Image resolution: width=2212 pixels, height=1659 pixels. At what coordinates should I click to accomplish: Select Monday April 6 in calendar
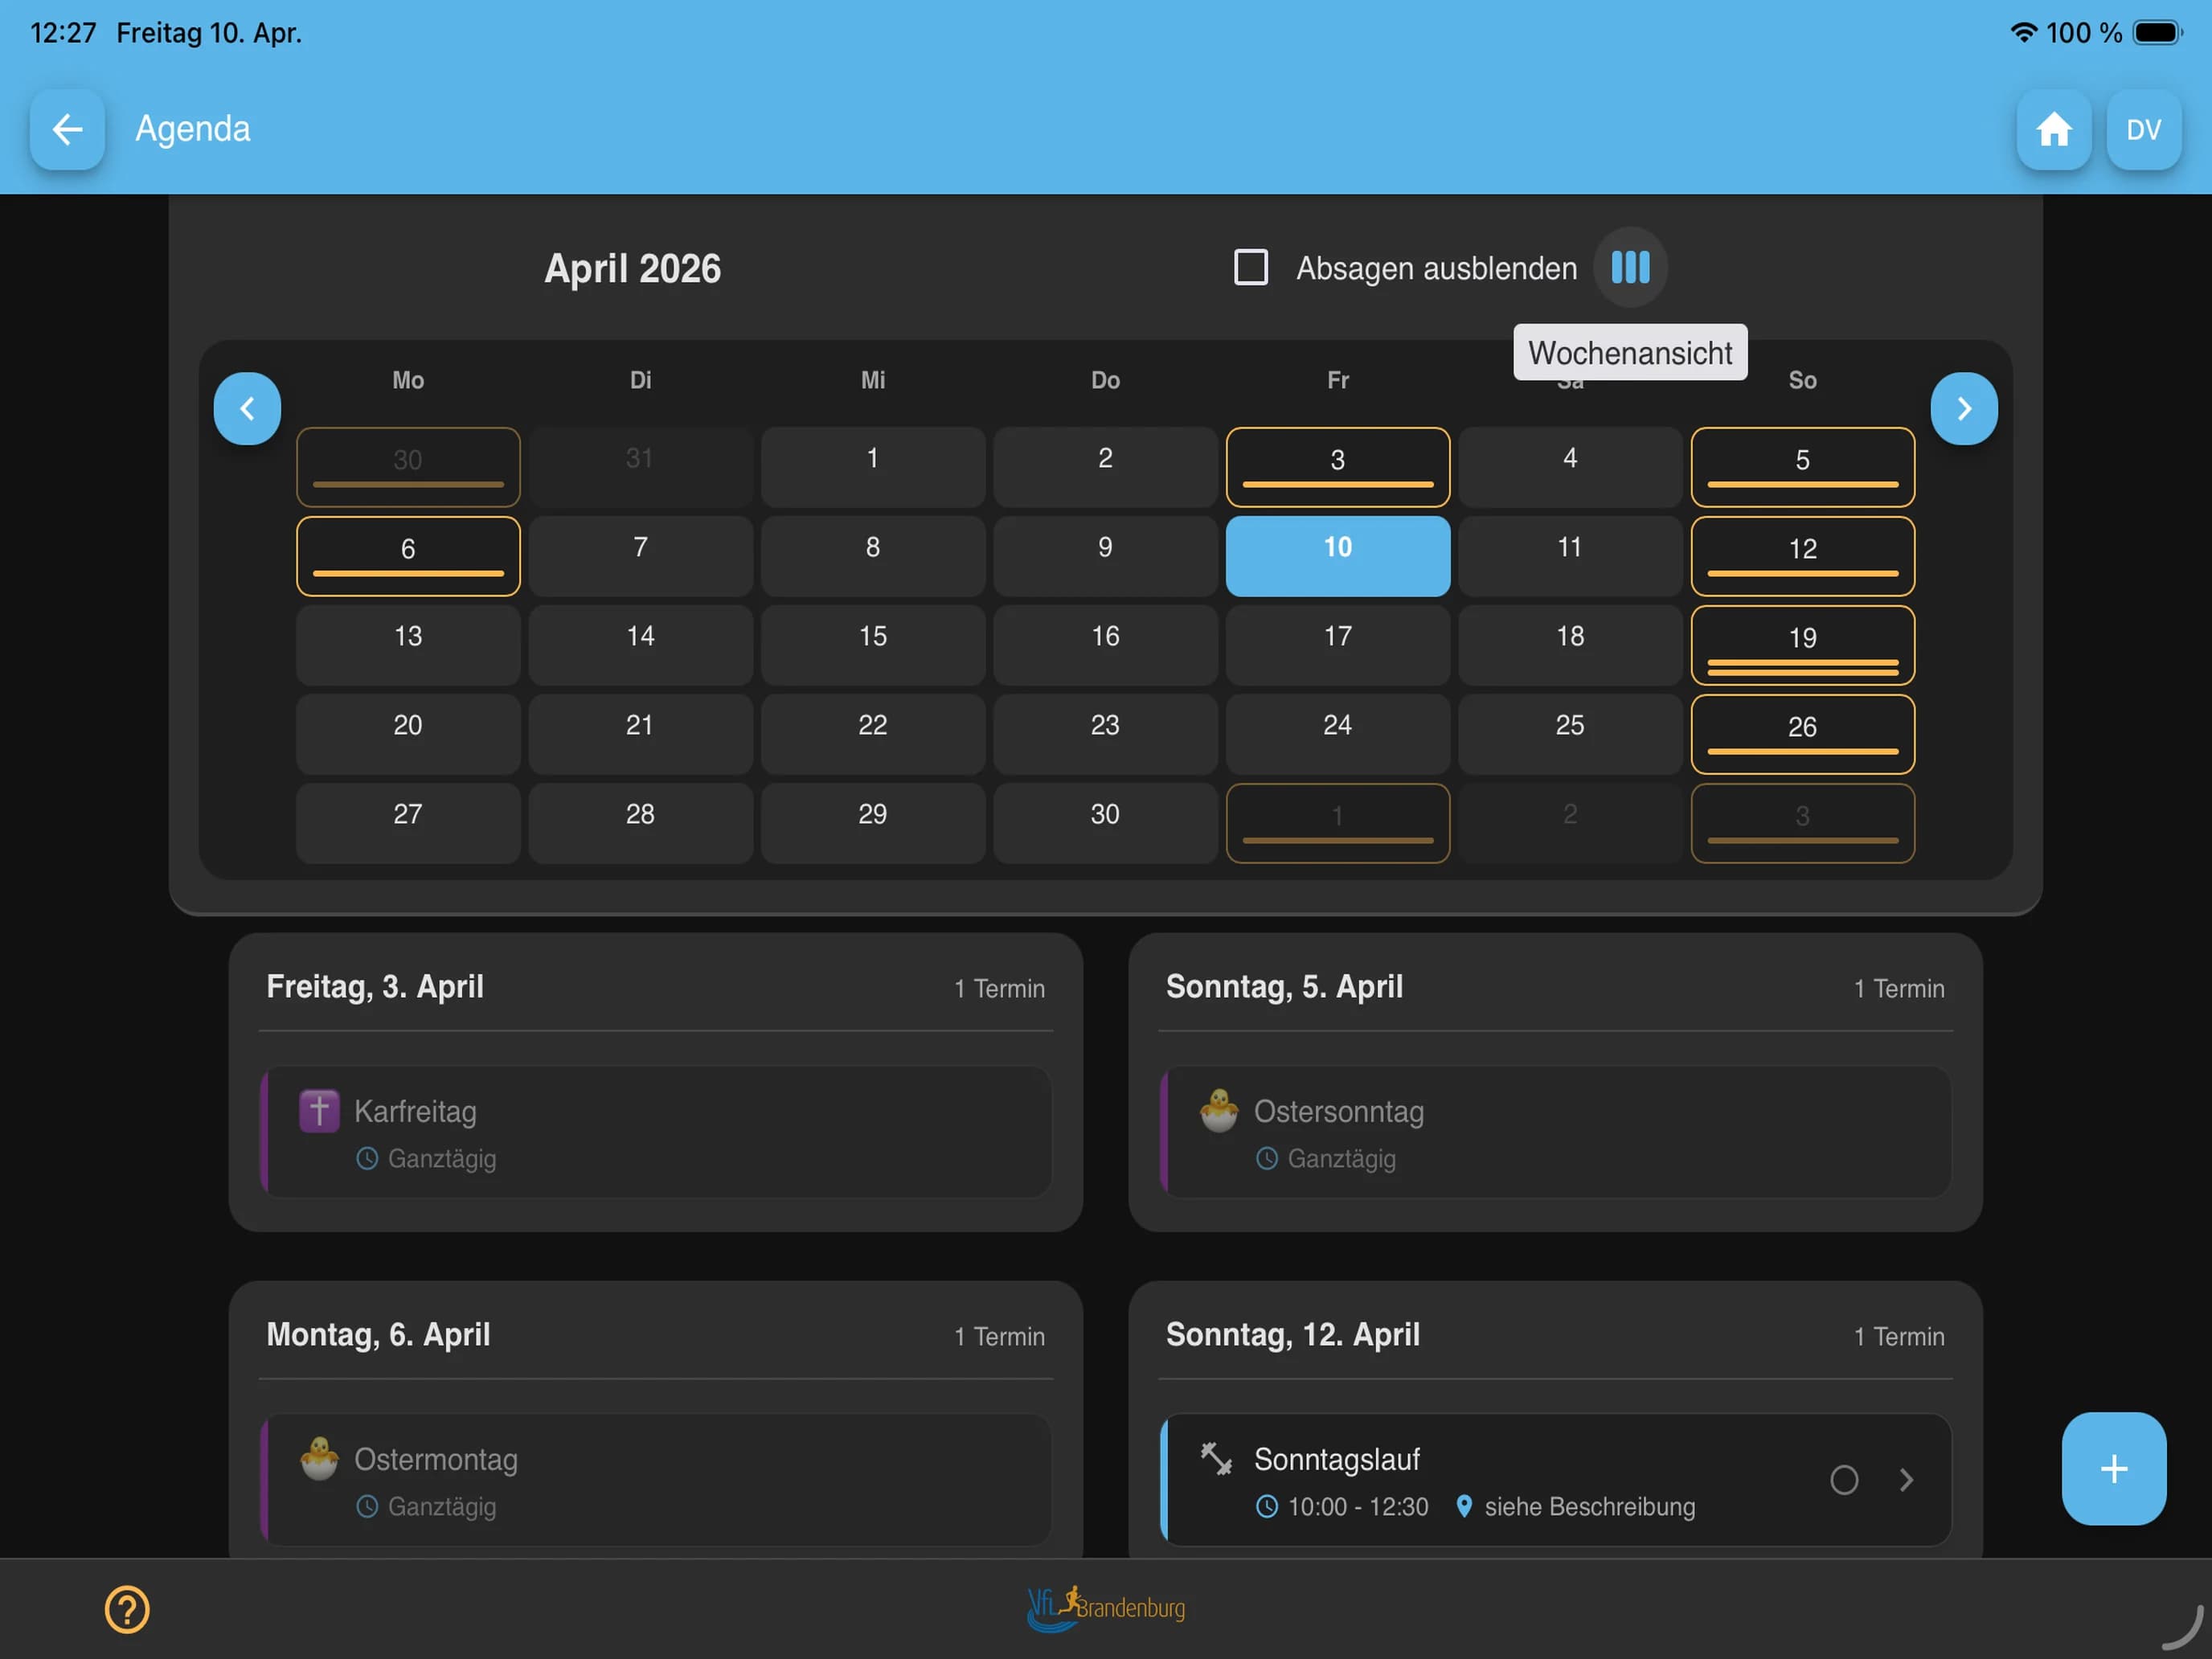click(408, 556)
